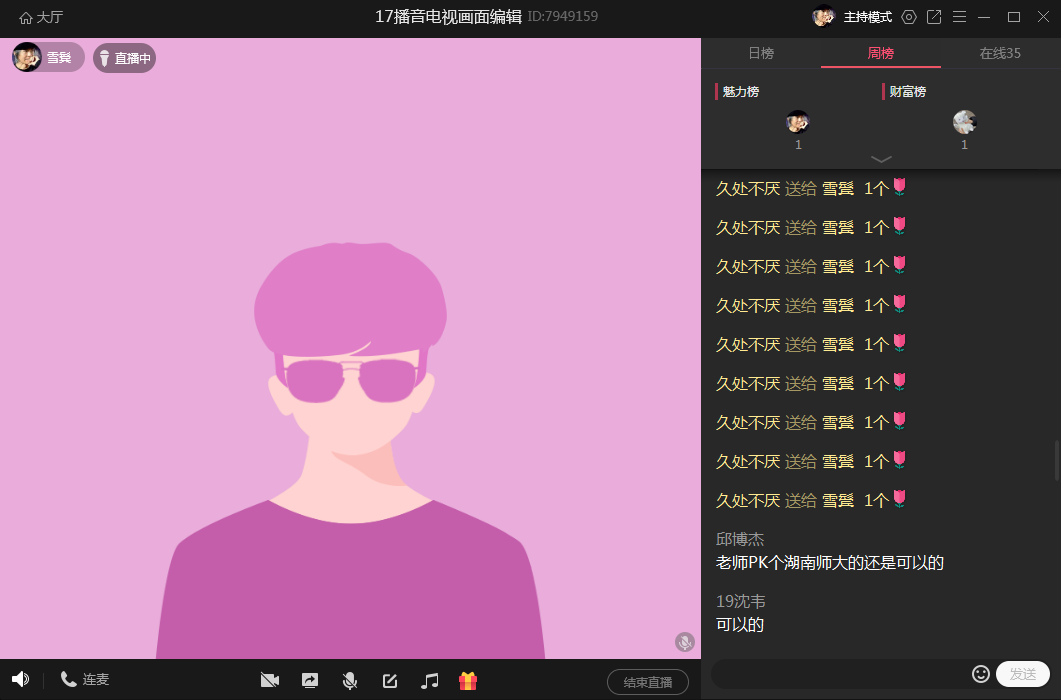Viewport: 1061px width, 700px height.
Task: Click the pop-out window icon
Action: click(934, 17)
